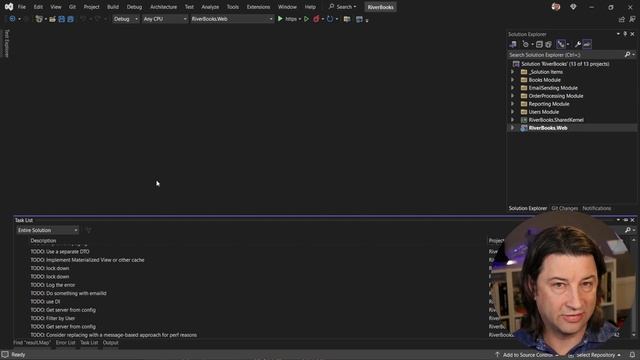Open the Architecture menu

[x=163, y=7]
